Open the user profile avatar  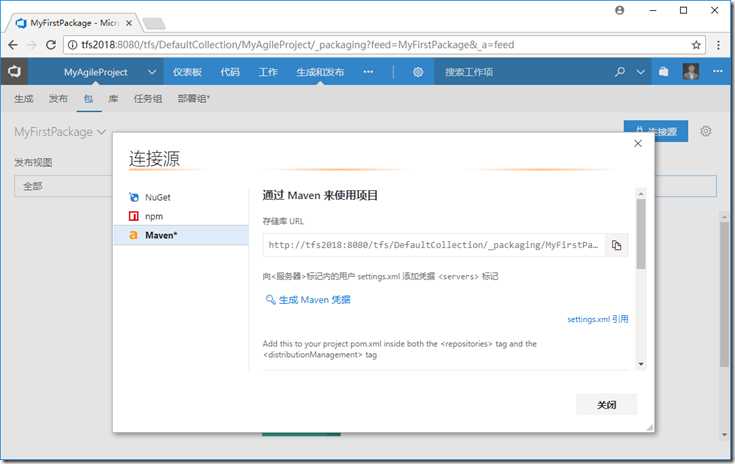[690, 72]
